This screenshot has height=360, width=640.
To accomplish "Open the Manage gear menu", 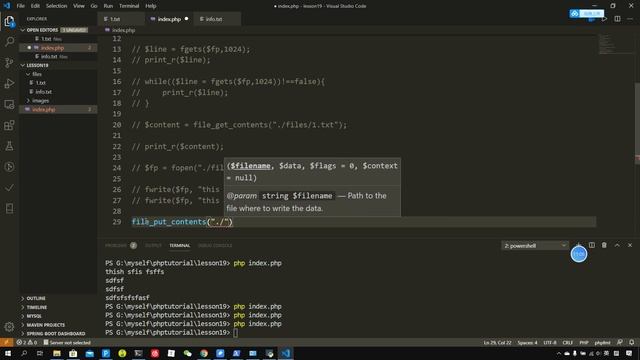I will coord(9,327).
